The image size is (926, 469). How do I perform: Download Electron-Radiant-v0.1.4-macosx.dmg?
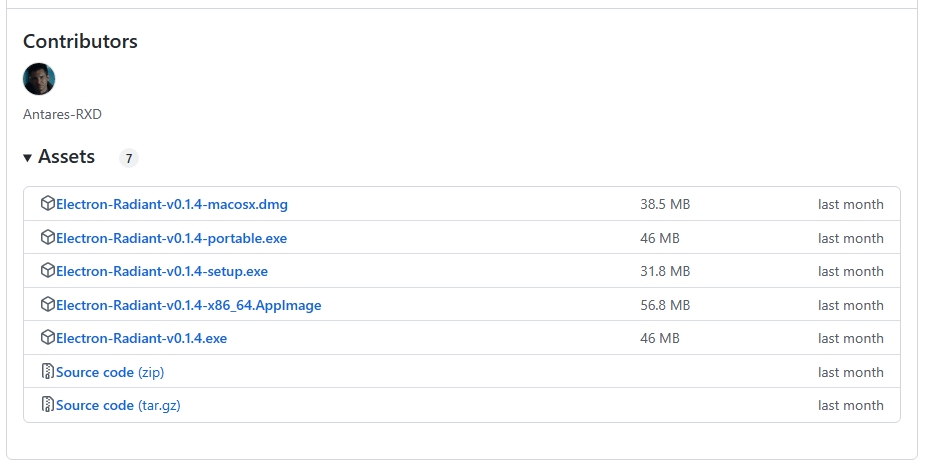(172, 204)
